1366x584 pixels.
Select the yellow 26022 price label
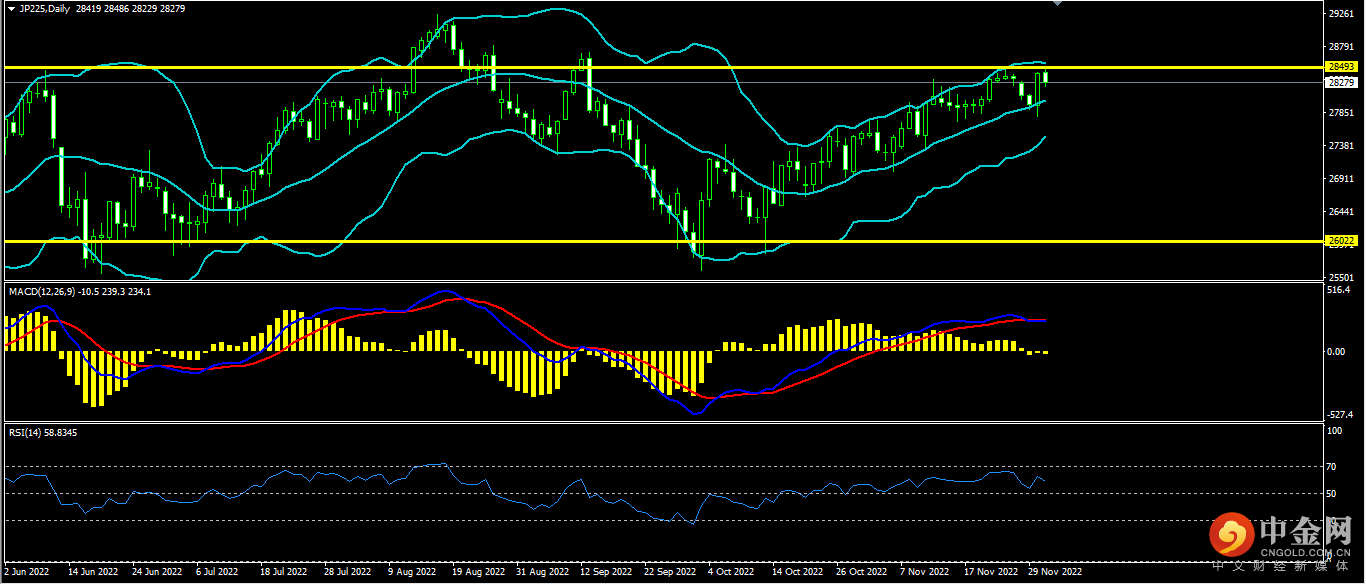pyautogui.click(x=1340, y=241)
